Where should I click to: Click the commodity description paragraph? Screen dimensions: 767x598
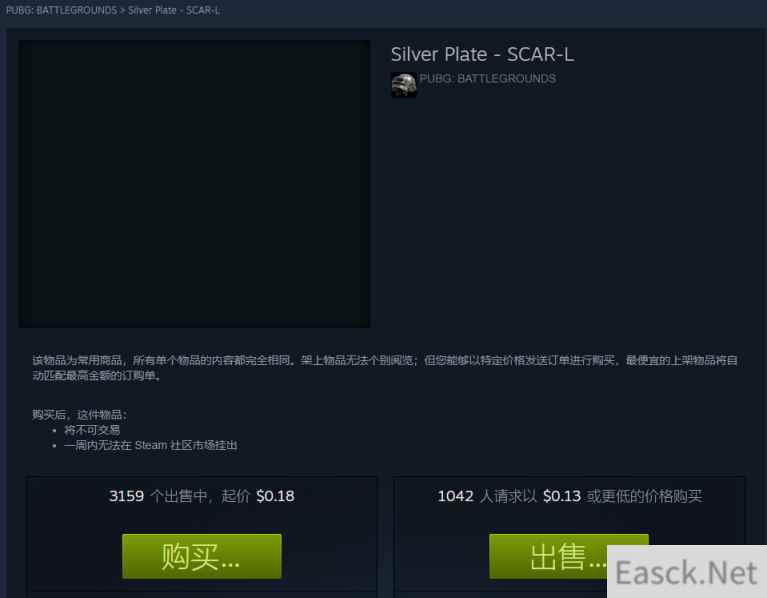(385, 368)
